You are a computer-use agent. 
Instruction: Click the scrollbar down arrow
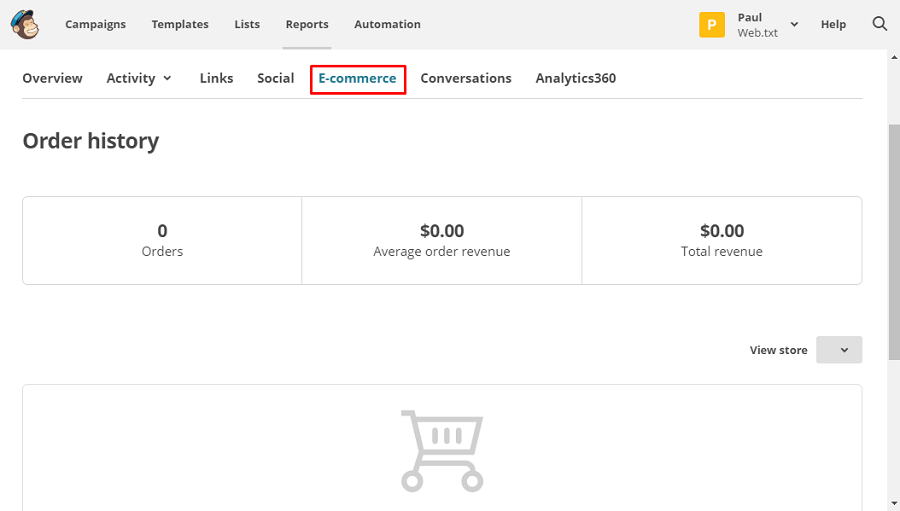[894, 504]
